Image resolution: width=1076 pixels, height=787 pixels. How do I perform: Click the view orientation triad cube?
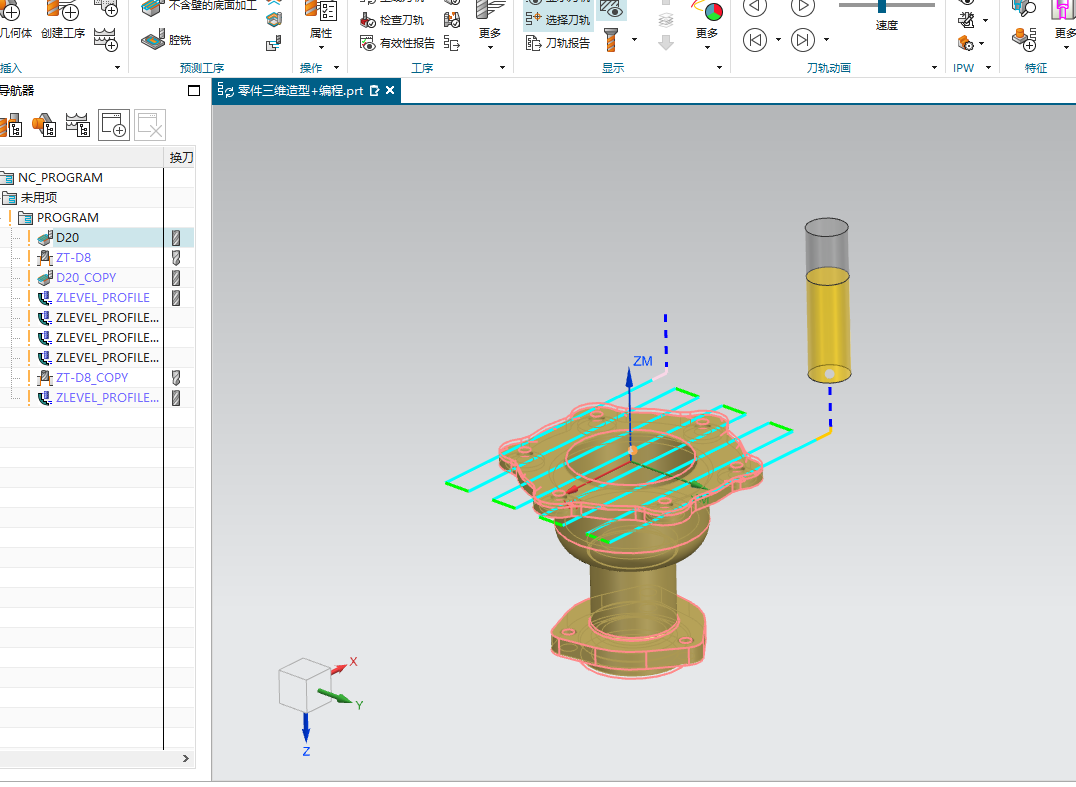(x=305, y=685)
